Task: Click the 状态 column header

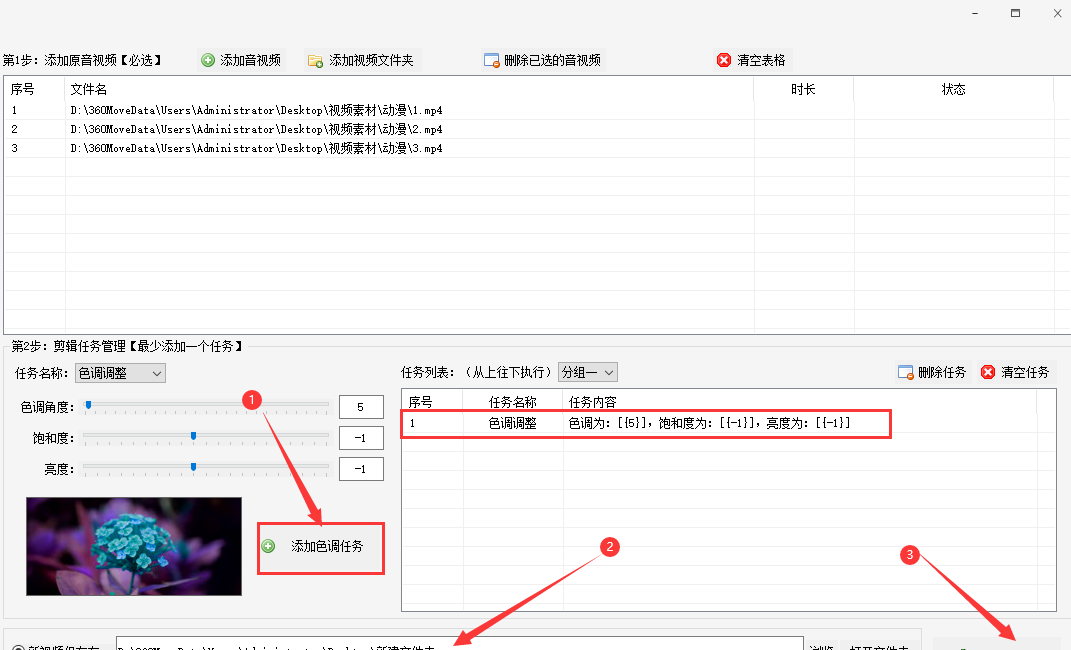Action: pos(954,89)
